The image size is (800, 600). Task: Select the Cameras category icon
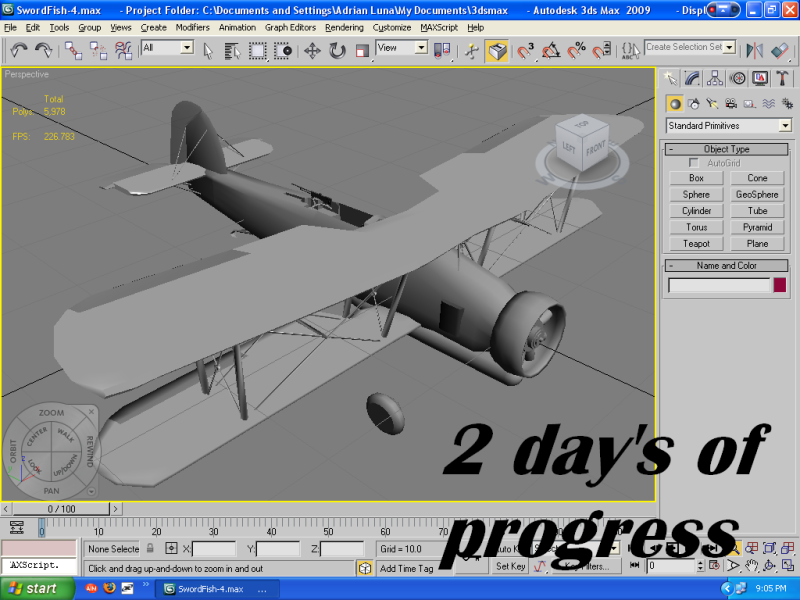click(731, 103)
